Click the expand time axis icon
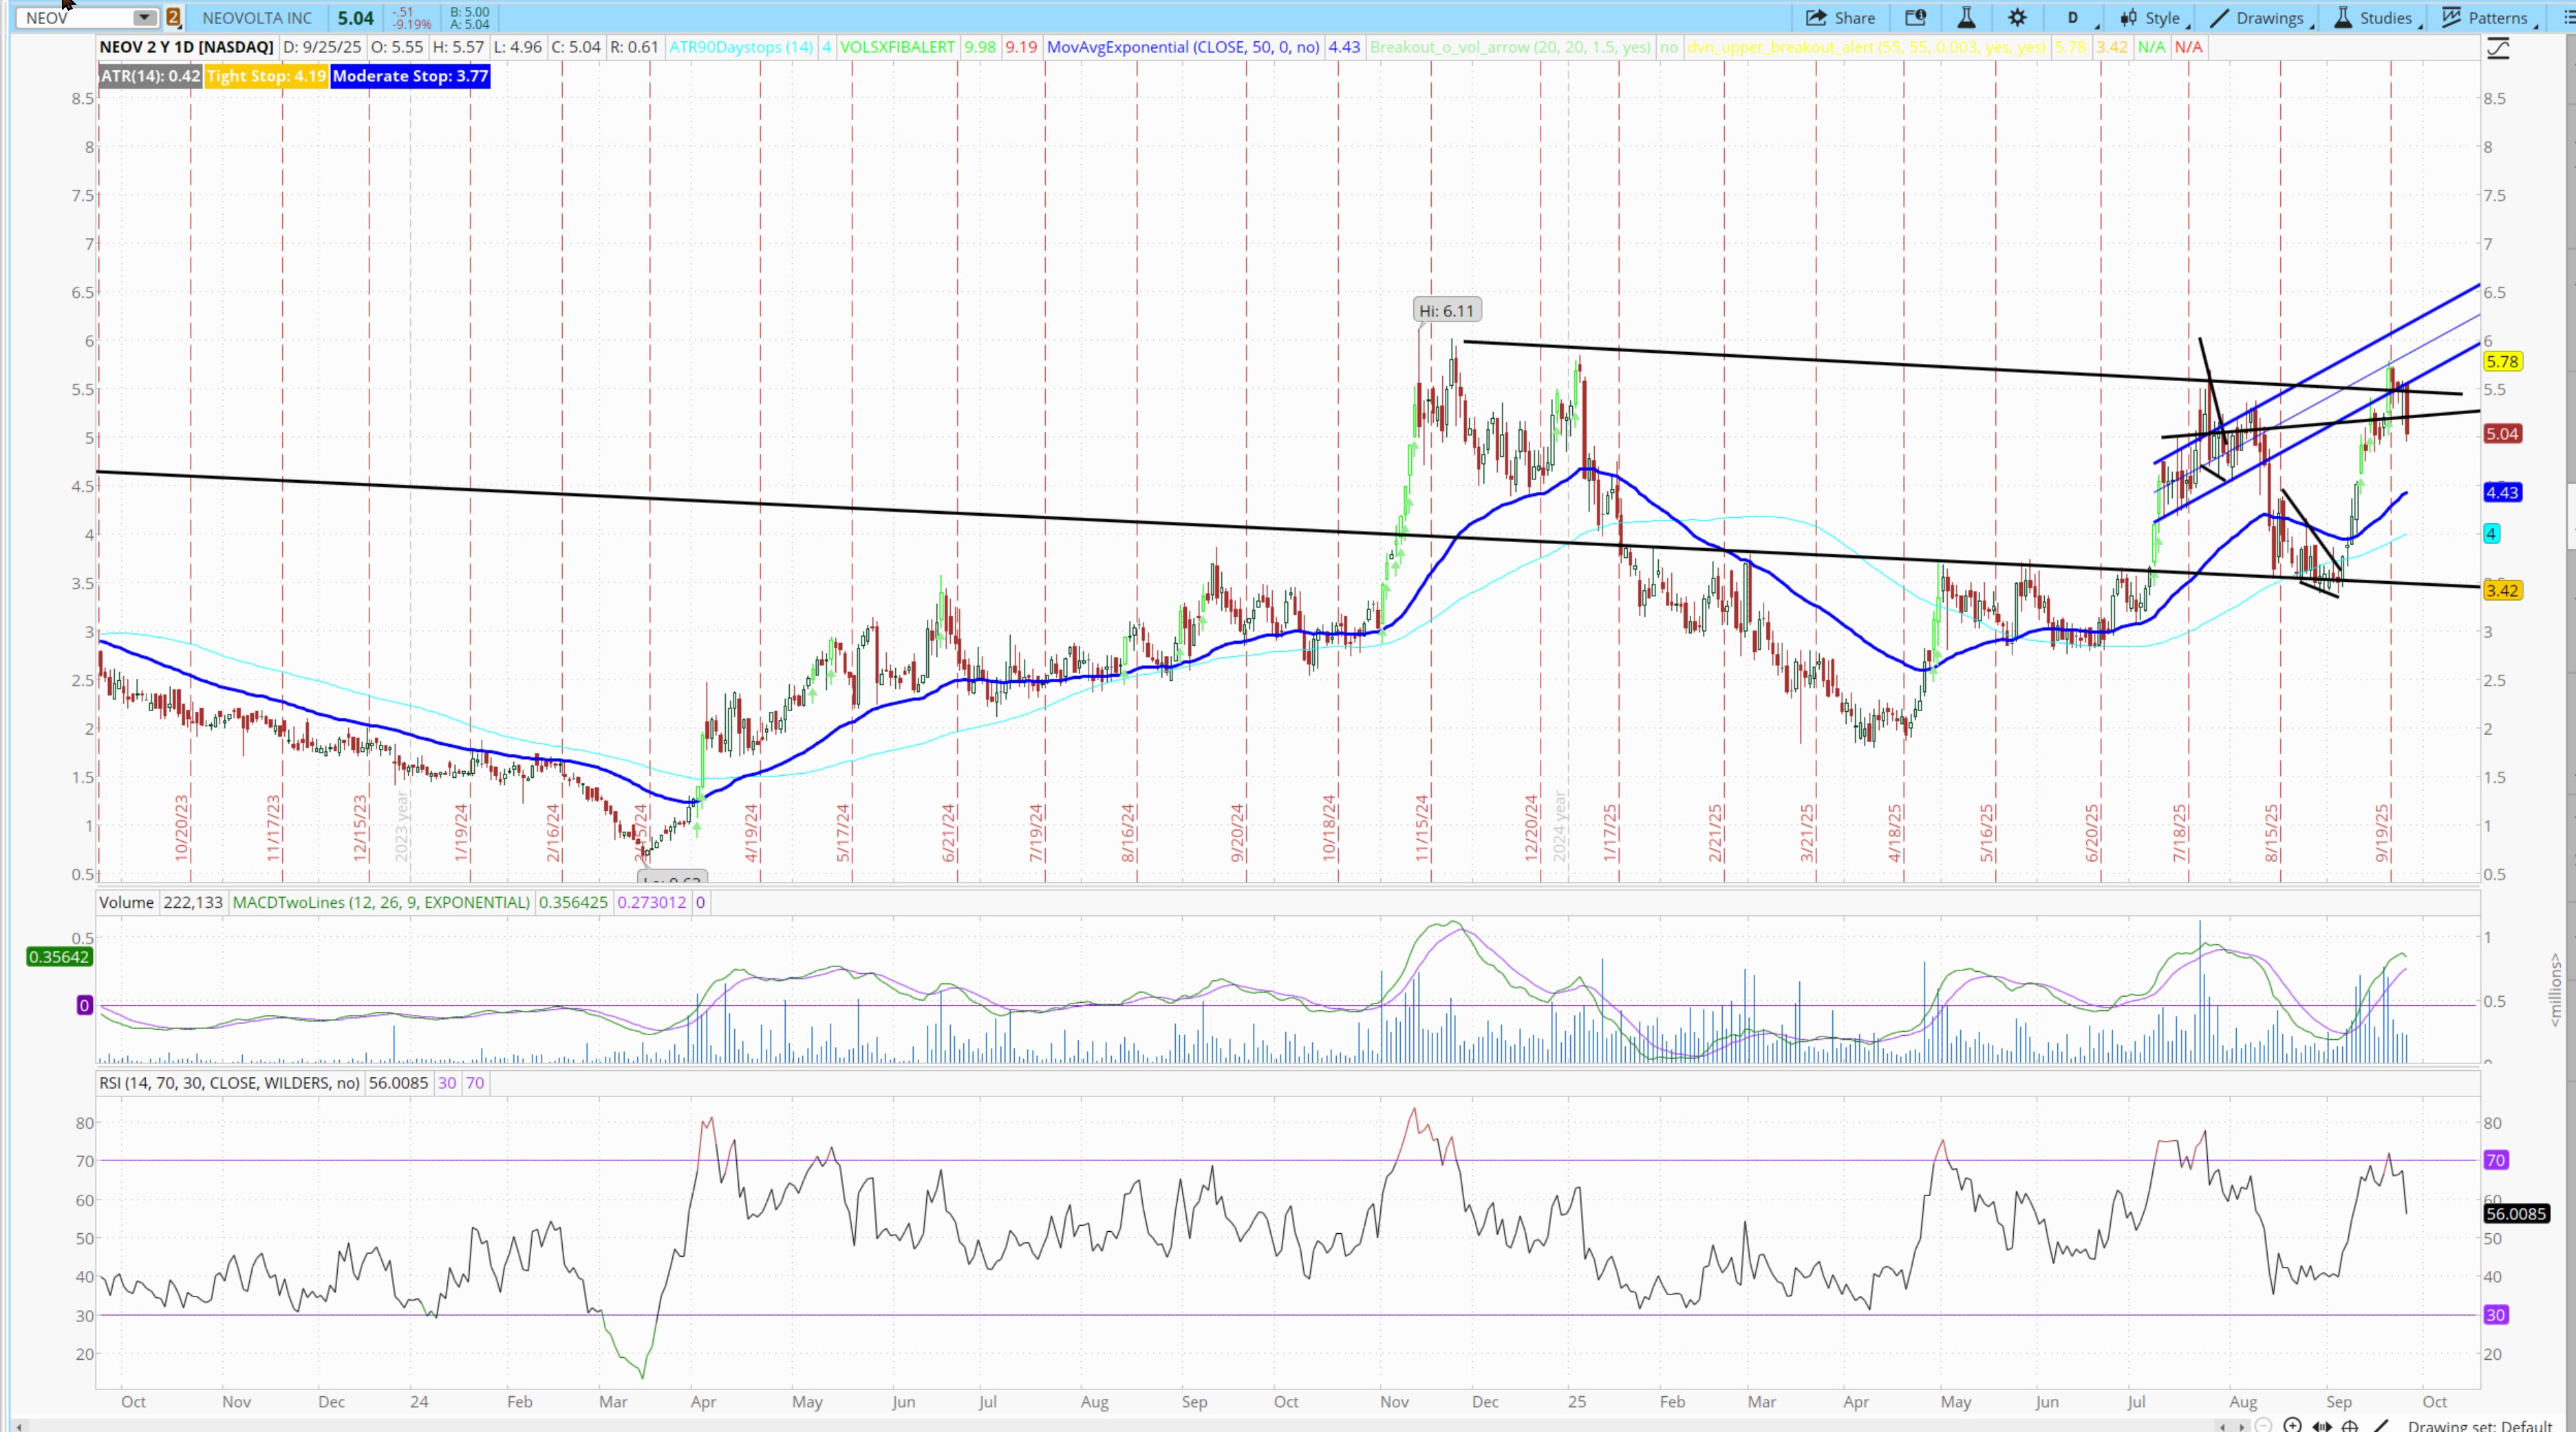The image size is (2576, 1432). pyautogui.click(x=2322, y=1426)
